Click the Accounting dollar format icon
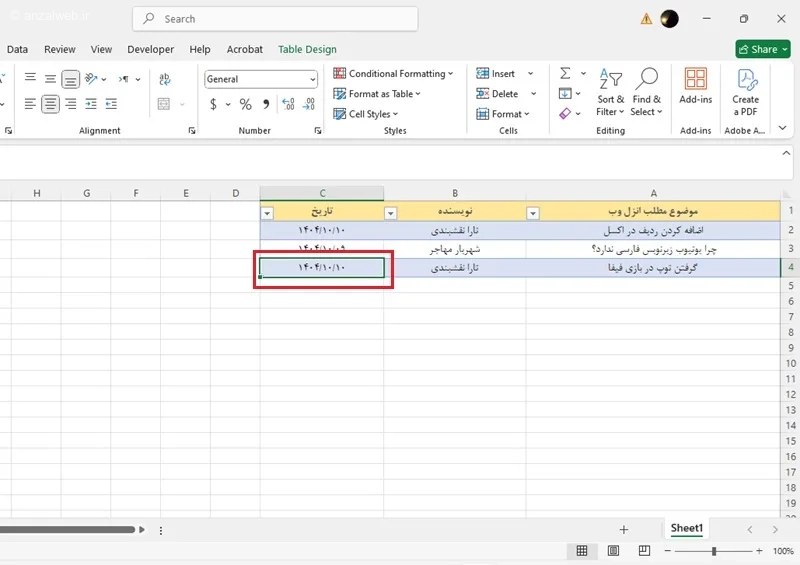 (x=213, y=105)
